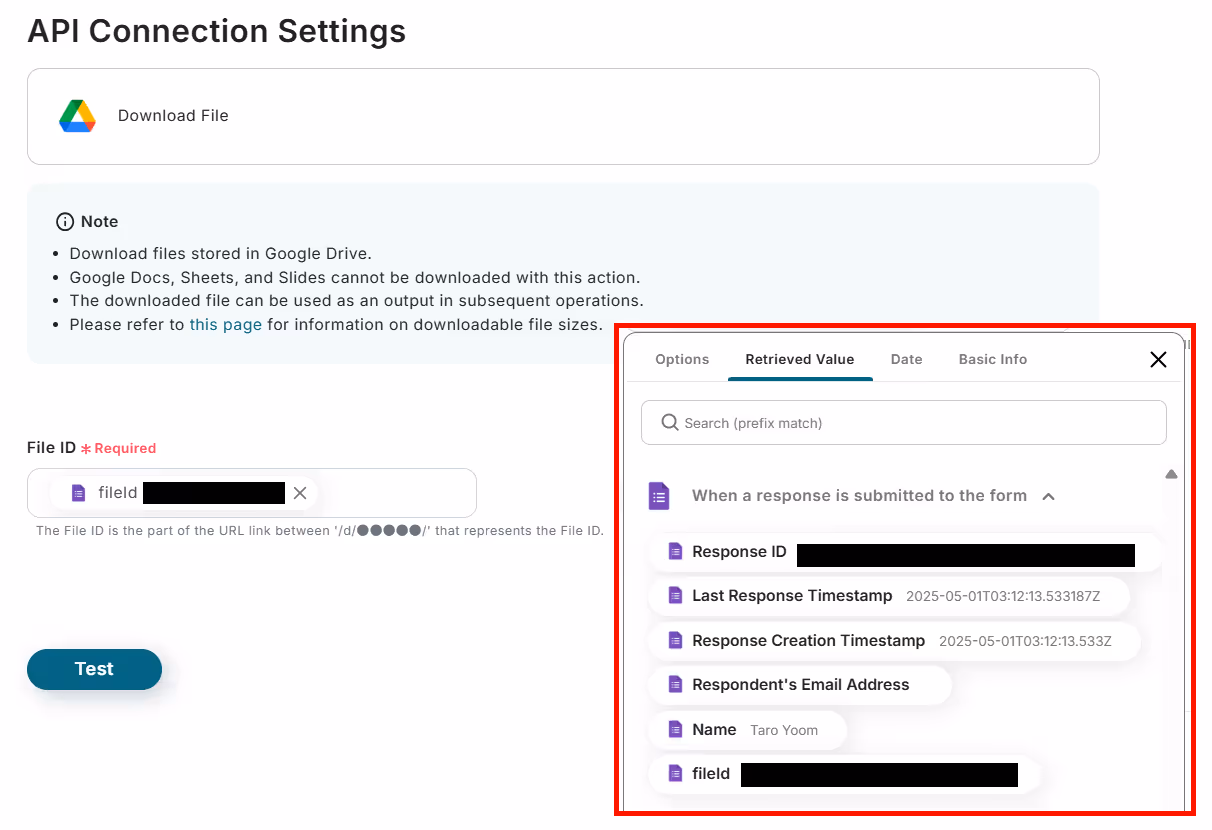The image size is (1212, 830).
Task: Click the form icon inside the fileId chip
Action: pyautogui.click(x=79, y=493)
